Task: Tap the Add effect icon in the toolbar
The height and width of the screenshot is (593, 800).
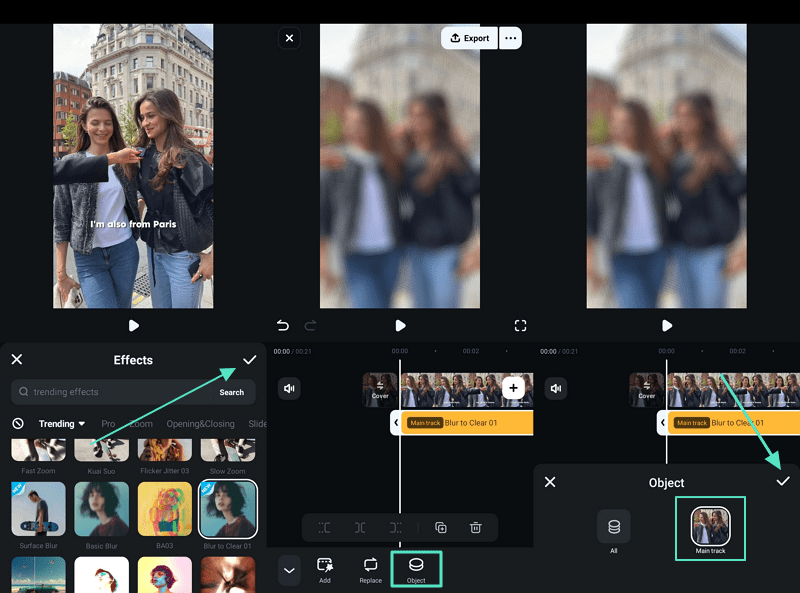Action: [324, 569]
